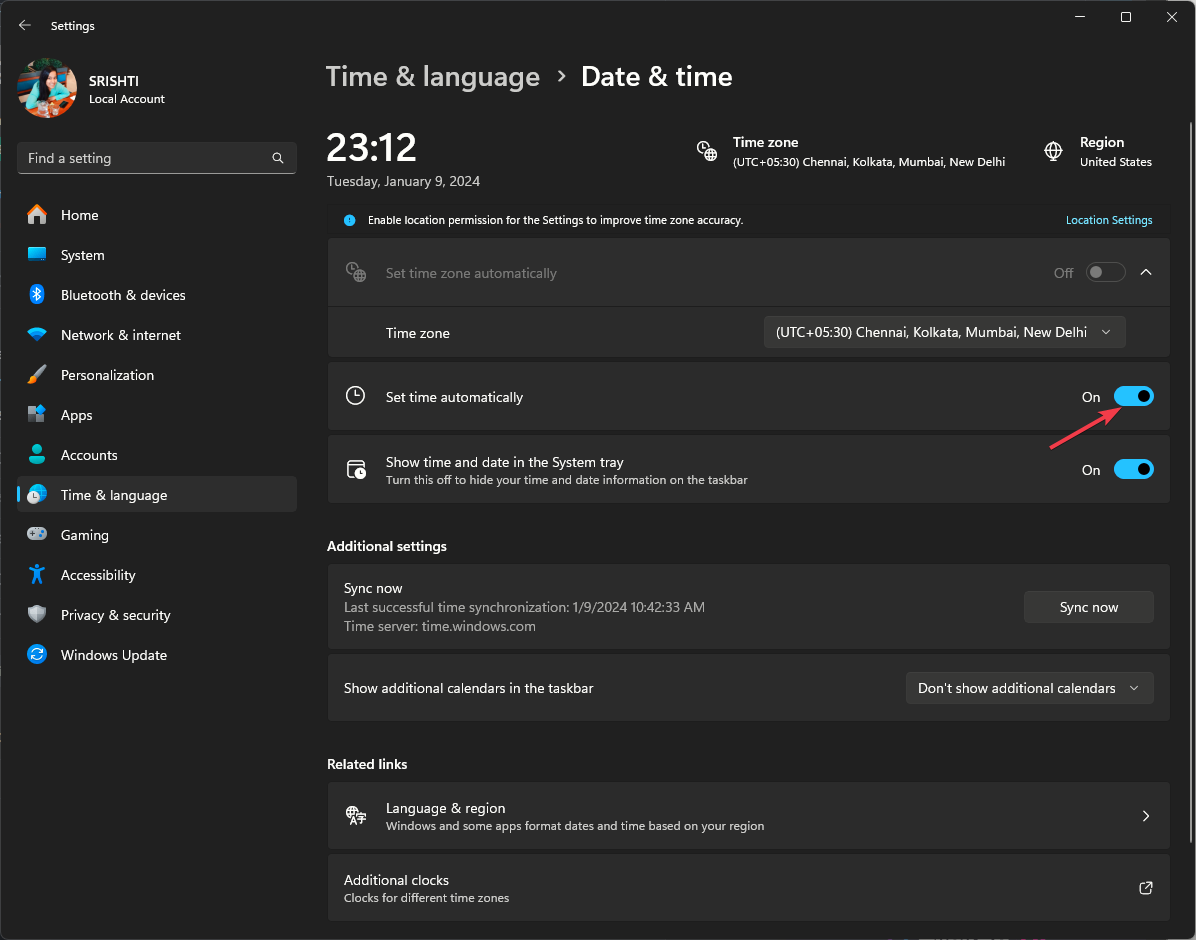This screenshot has height=940, width=1196.
Task: Collapse the Set time zone automatically section
Action: (x=1146, y=273)
